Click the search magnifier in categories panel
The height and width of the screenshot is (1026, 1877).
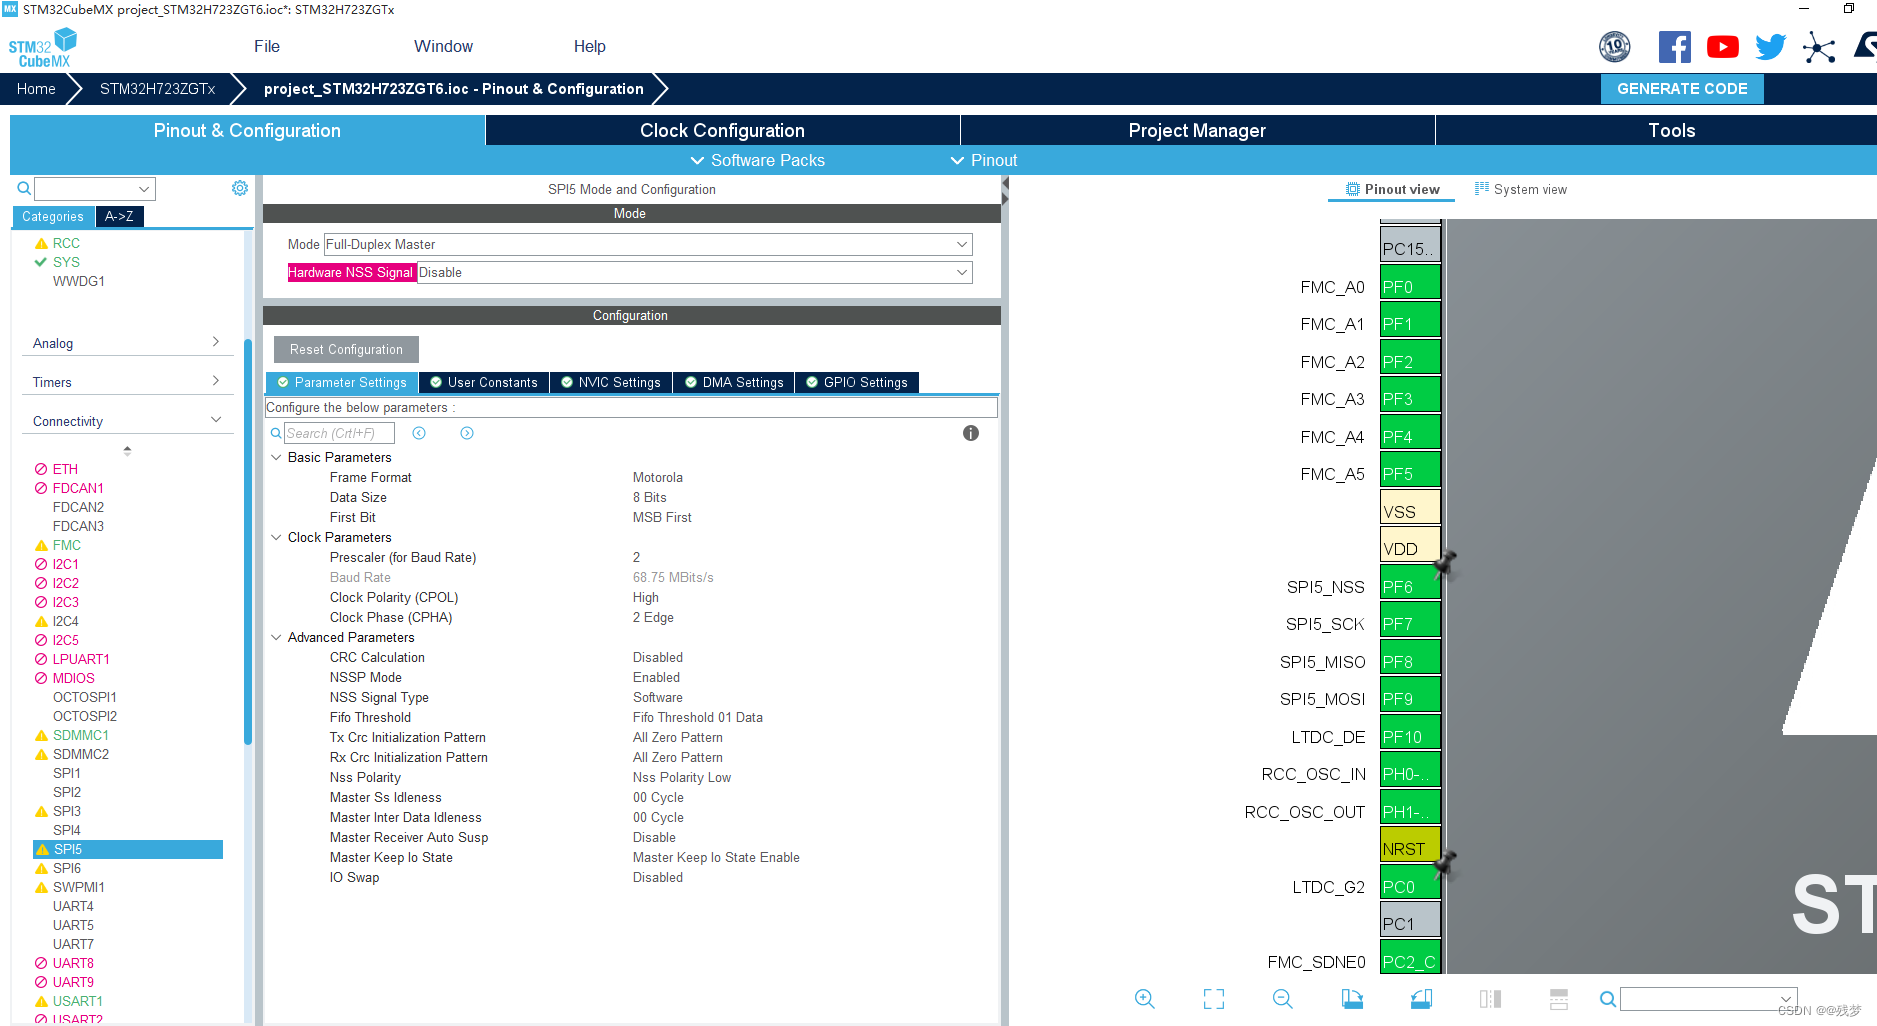click(24, 188)
